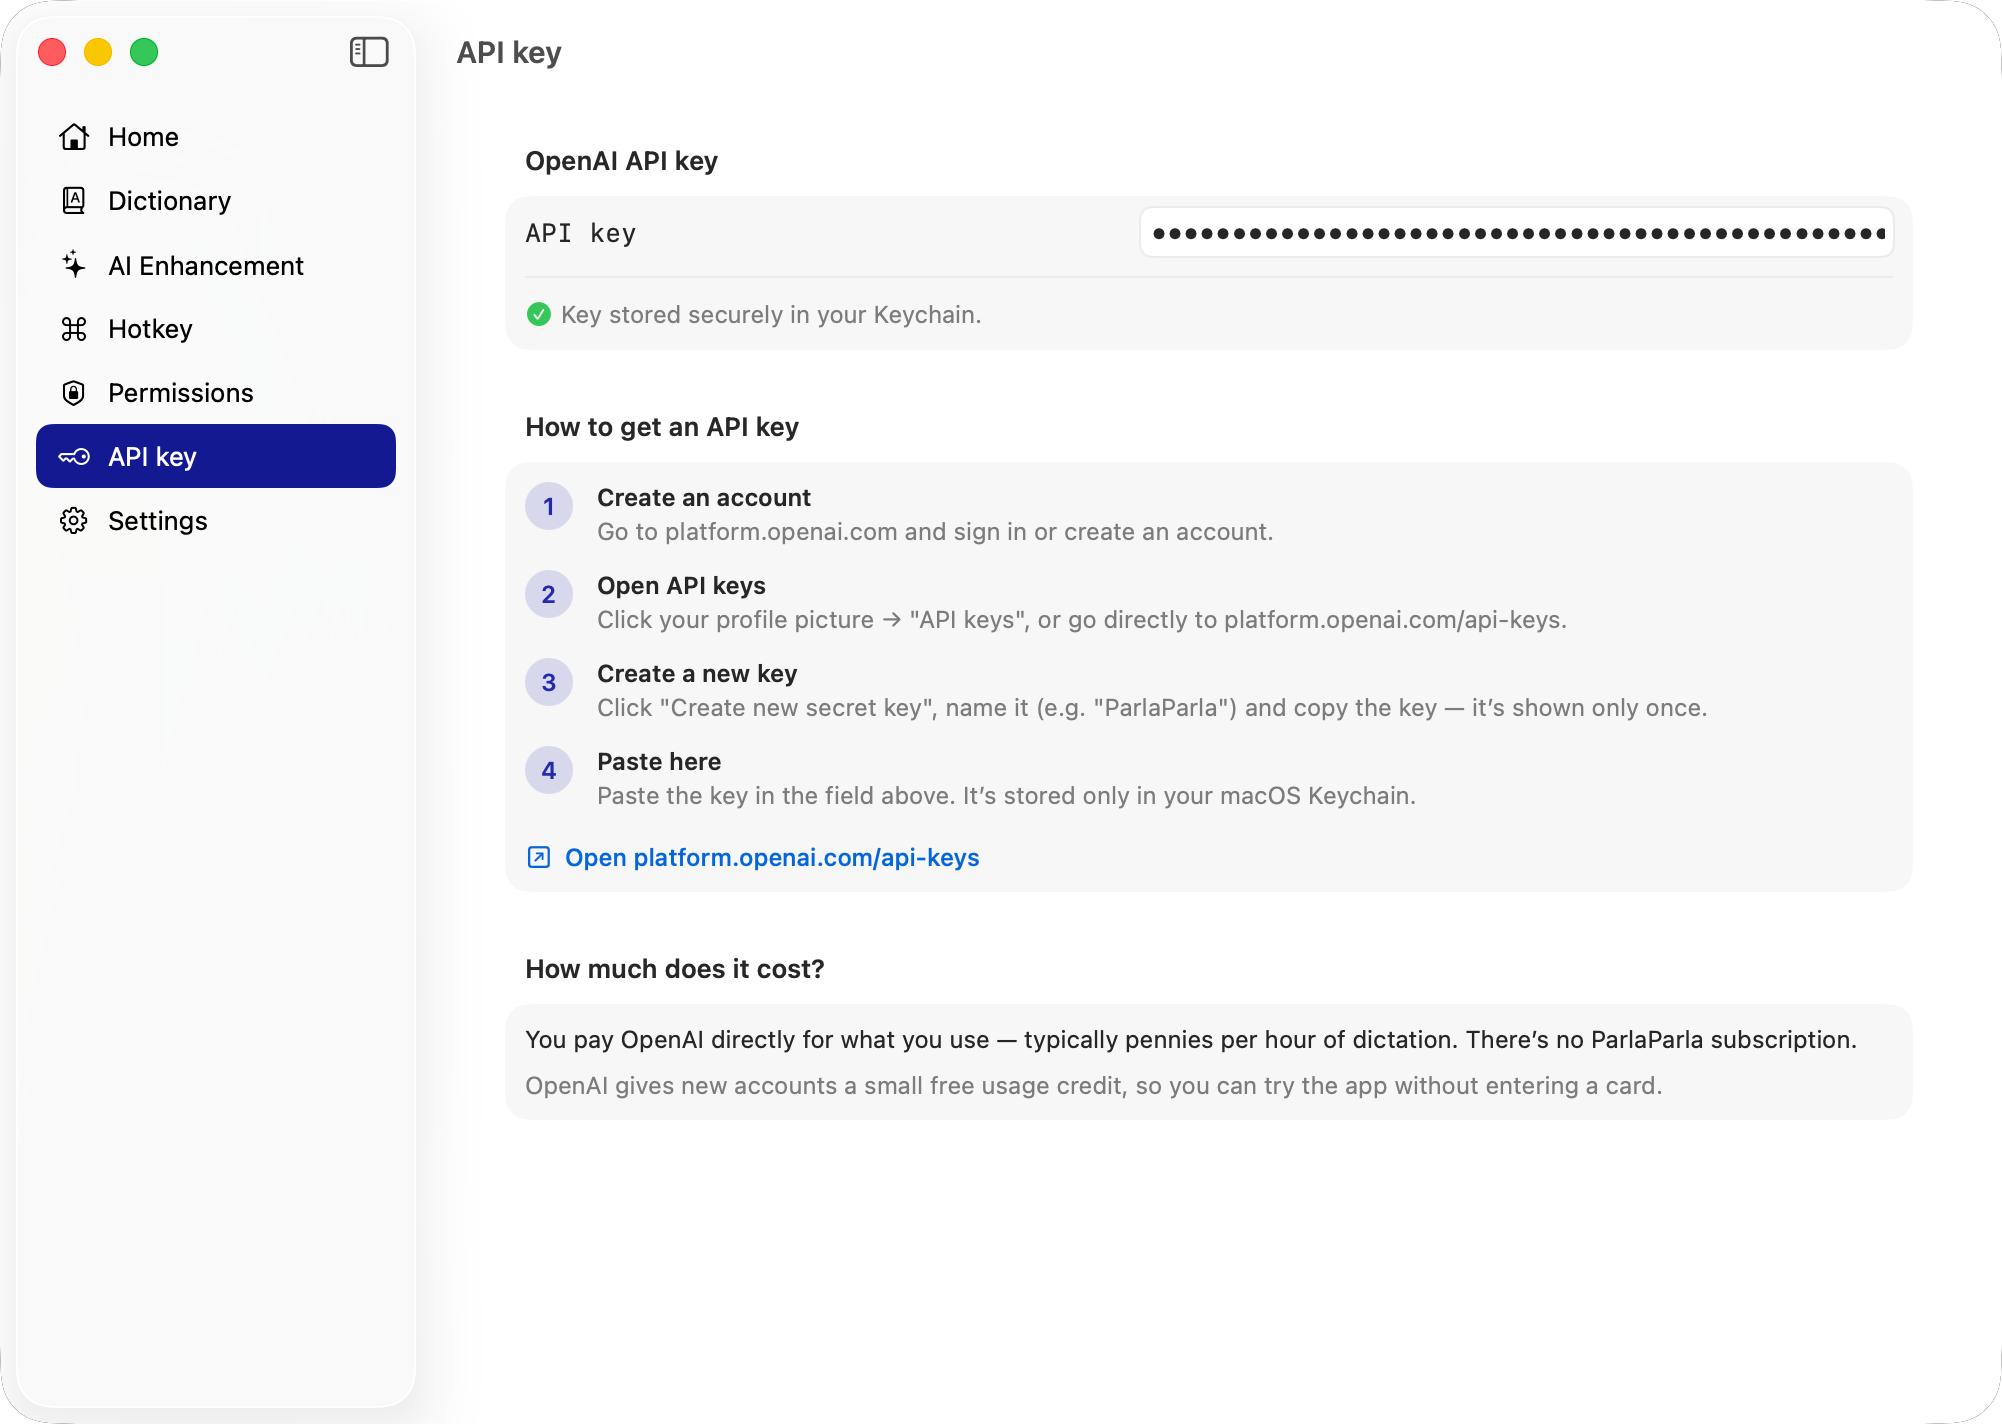Screen dimensions: 2002x1424
Task: Navigate to the Dictionary section
Action: (x=168, y=201)
